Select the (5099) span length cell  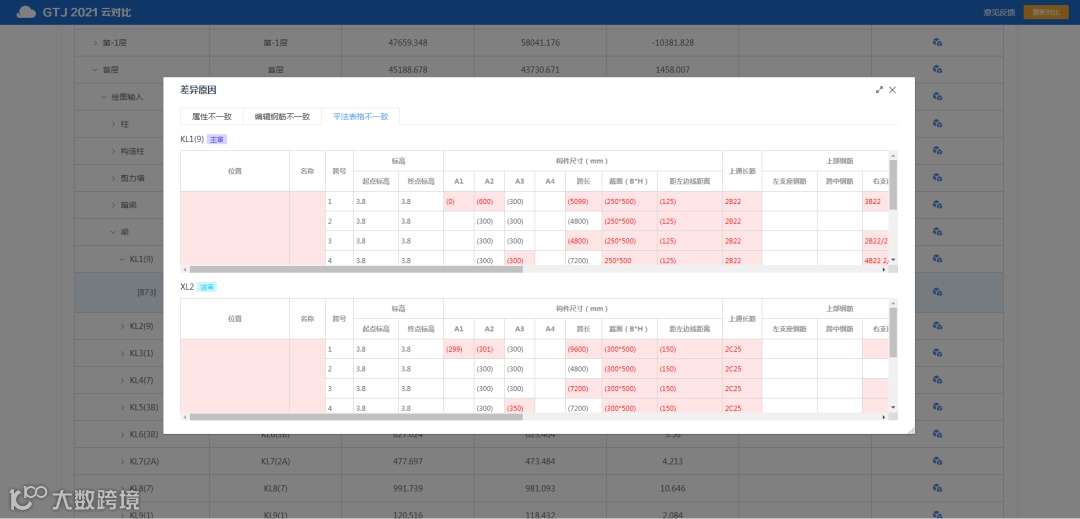[x=583, y=202]
